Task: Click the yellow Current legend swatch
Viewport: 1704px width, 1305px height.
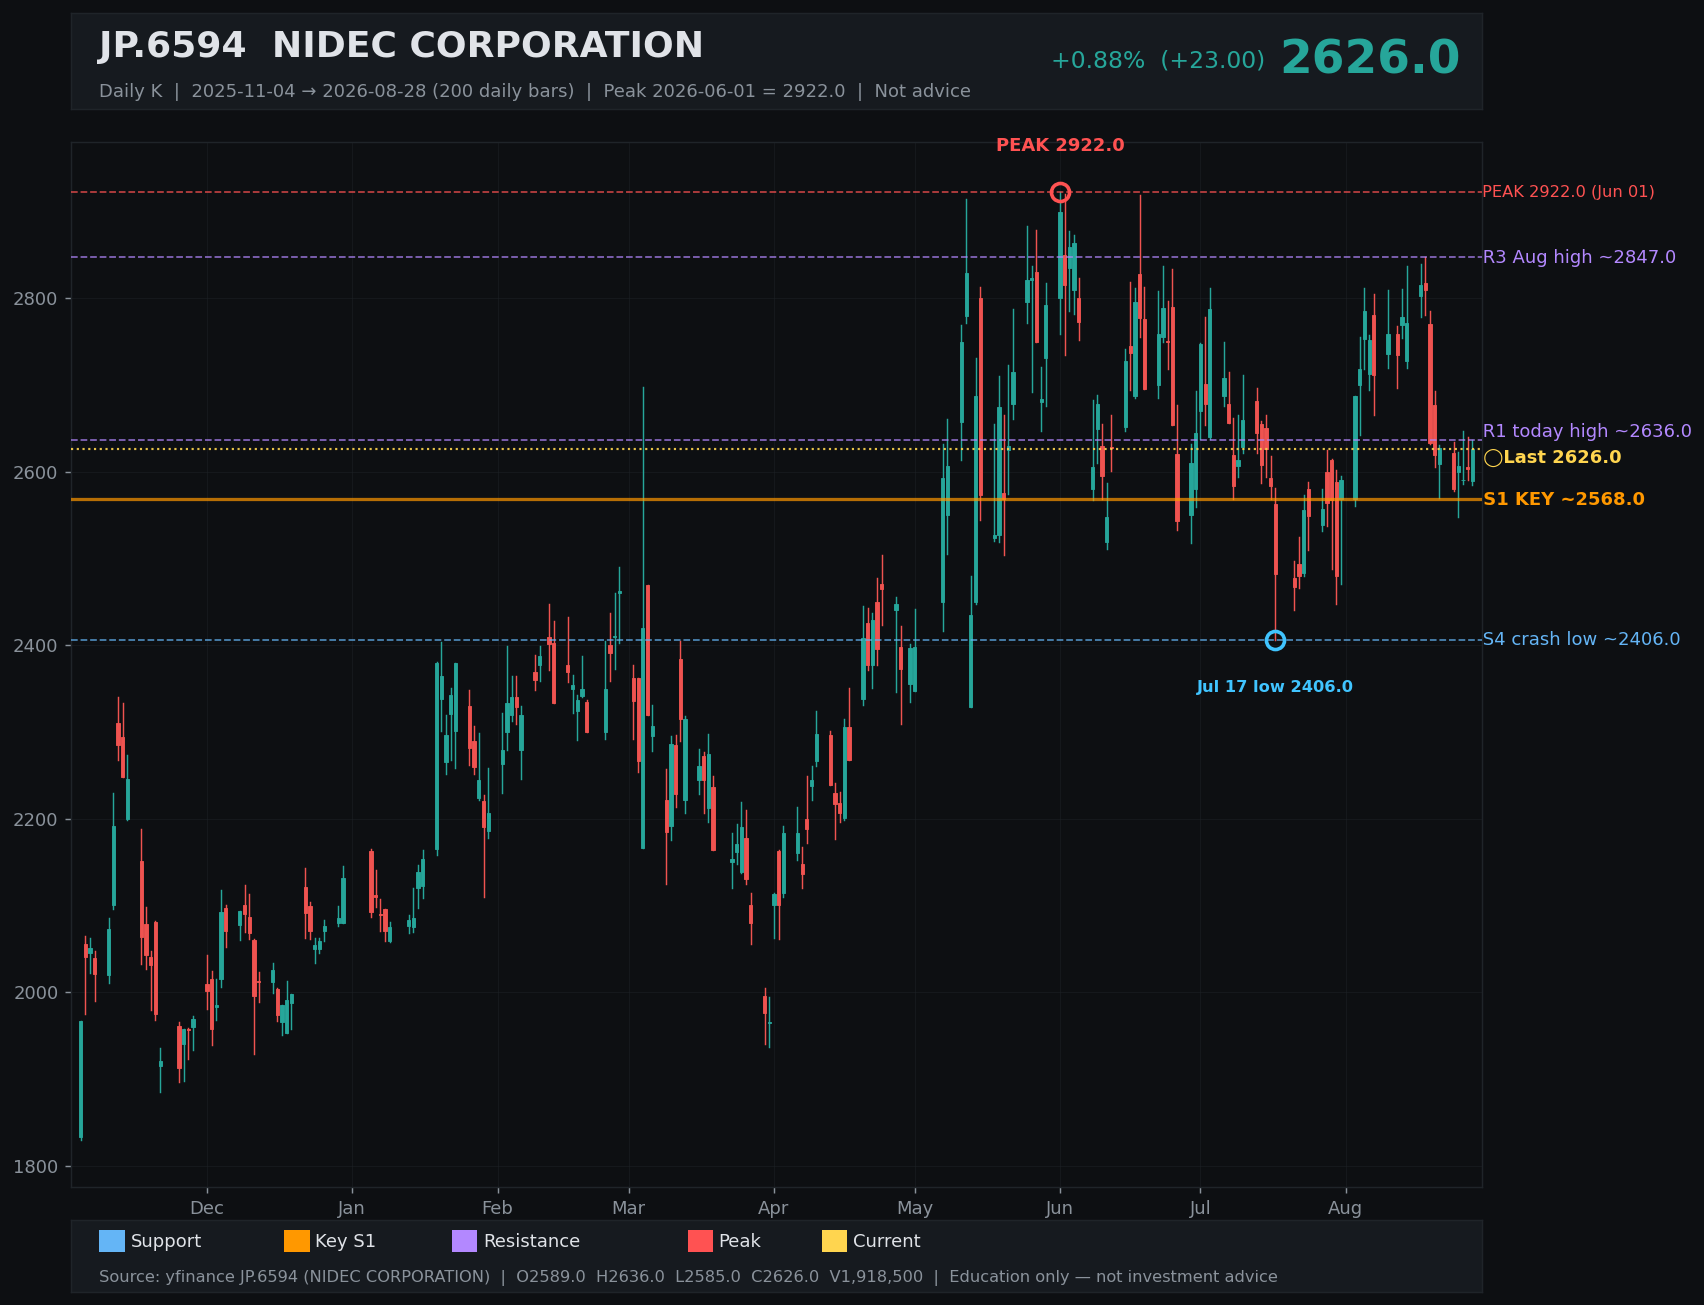Action: [x=834, y=1241]
